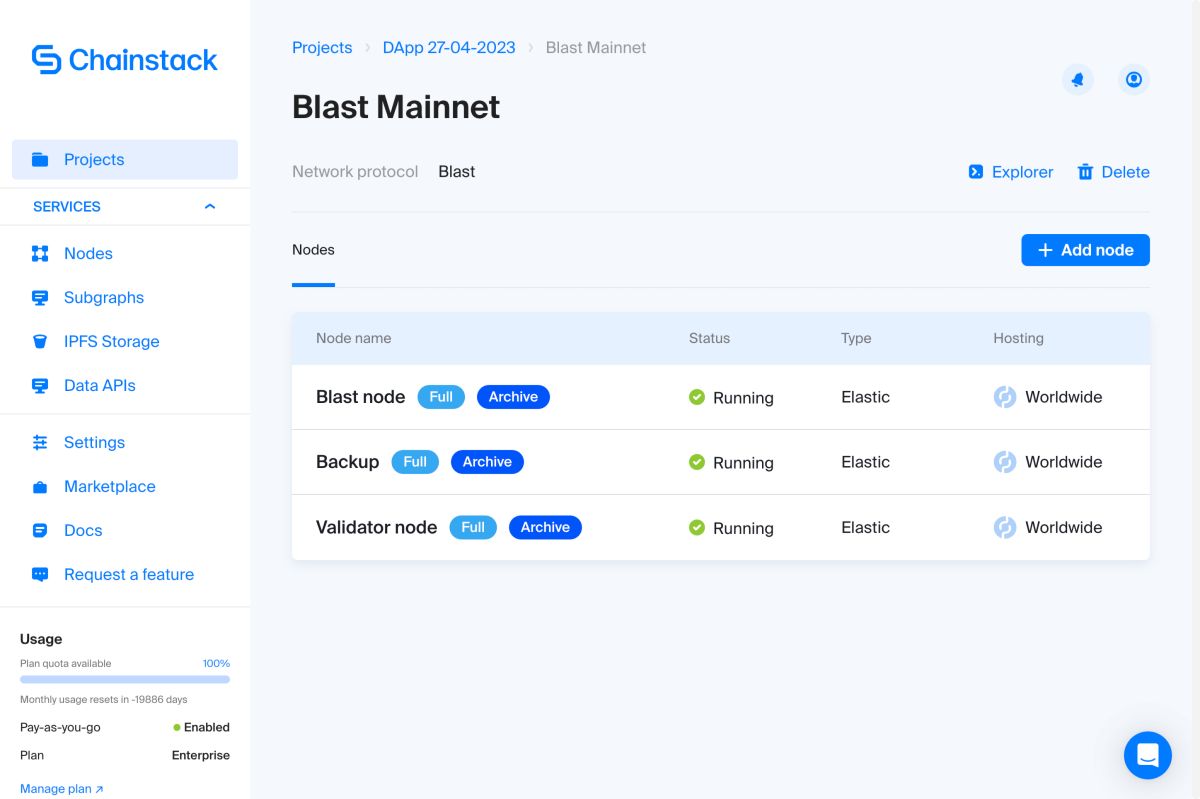
Task: Open Subgraphs in the sidebar
Action: click(104, 297)
